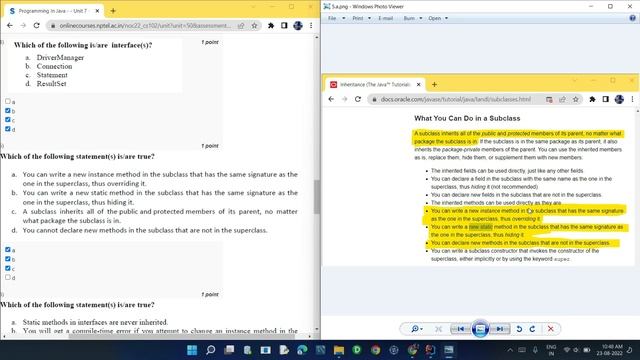Click Photo Viewer actual size button
Image resolution: width=640 pixels, height=360 pixels.
click(x=438, y=329)
